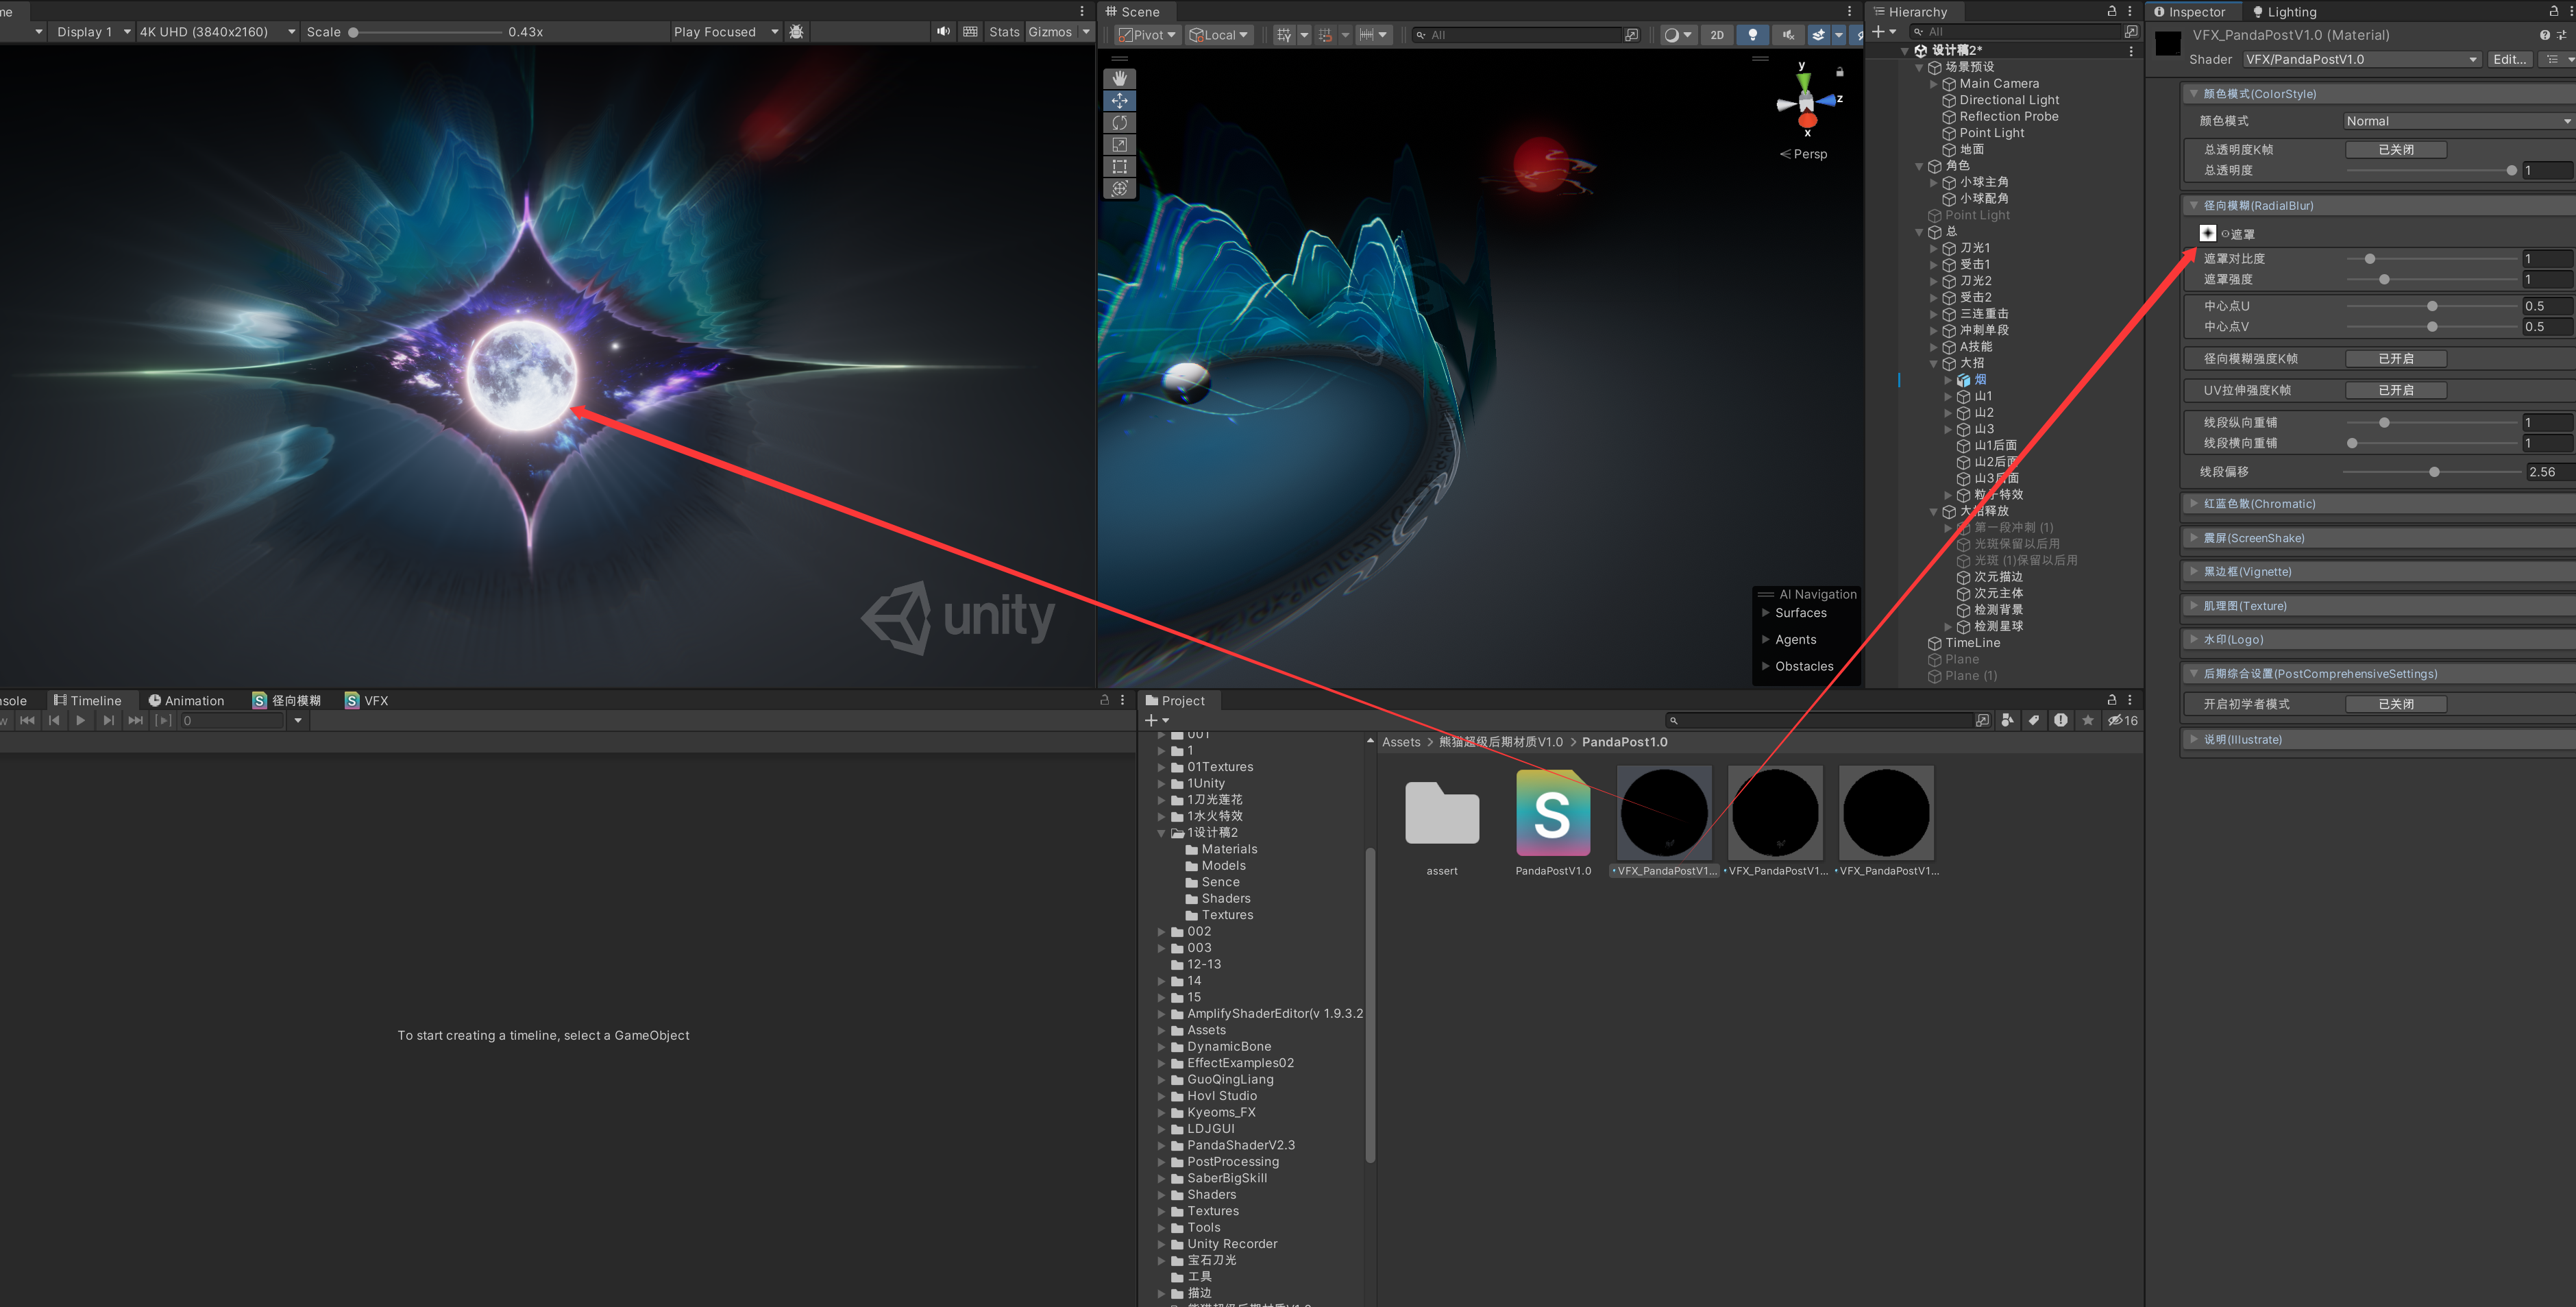Mute audio in Game view
2576x1307 pixels.
pos(943,32)
